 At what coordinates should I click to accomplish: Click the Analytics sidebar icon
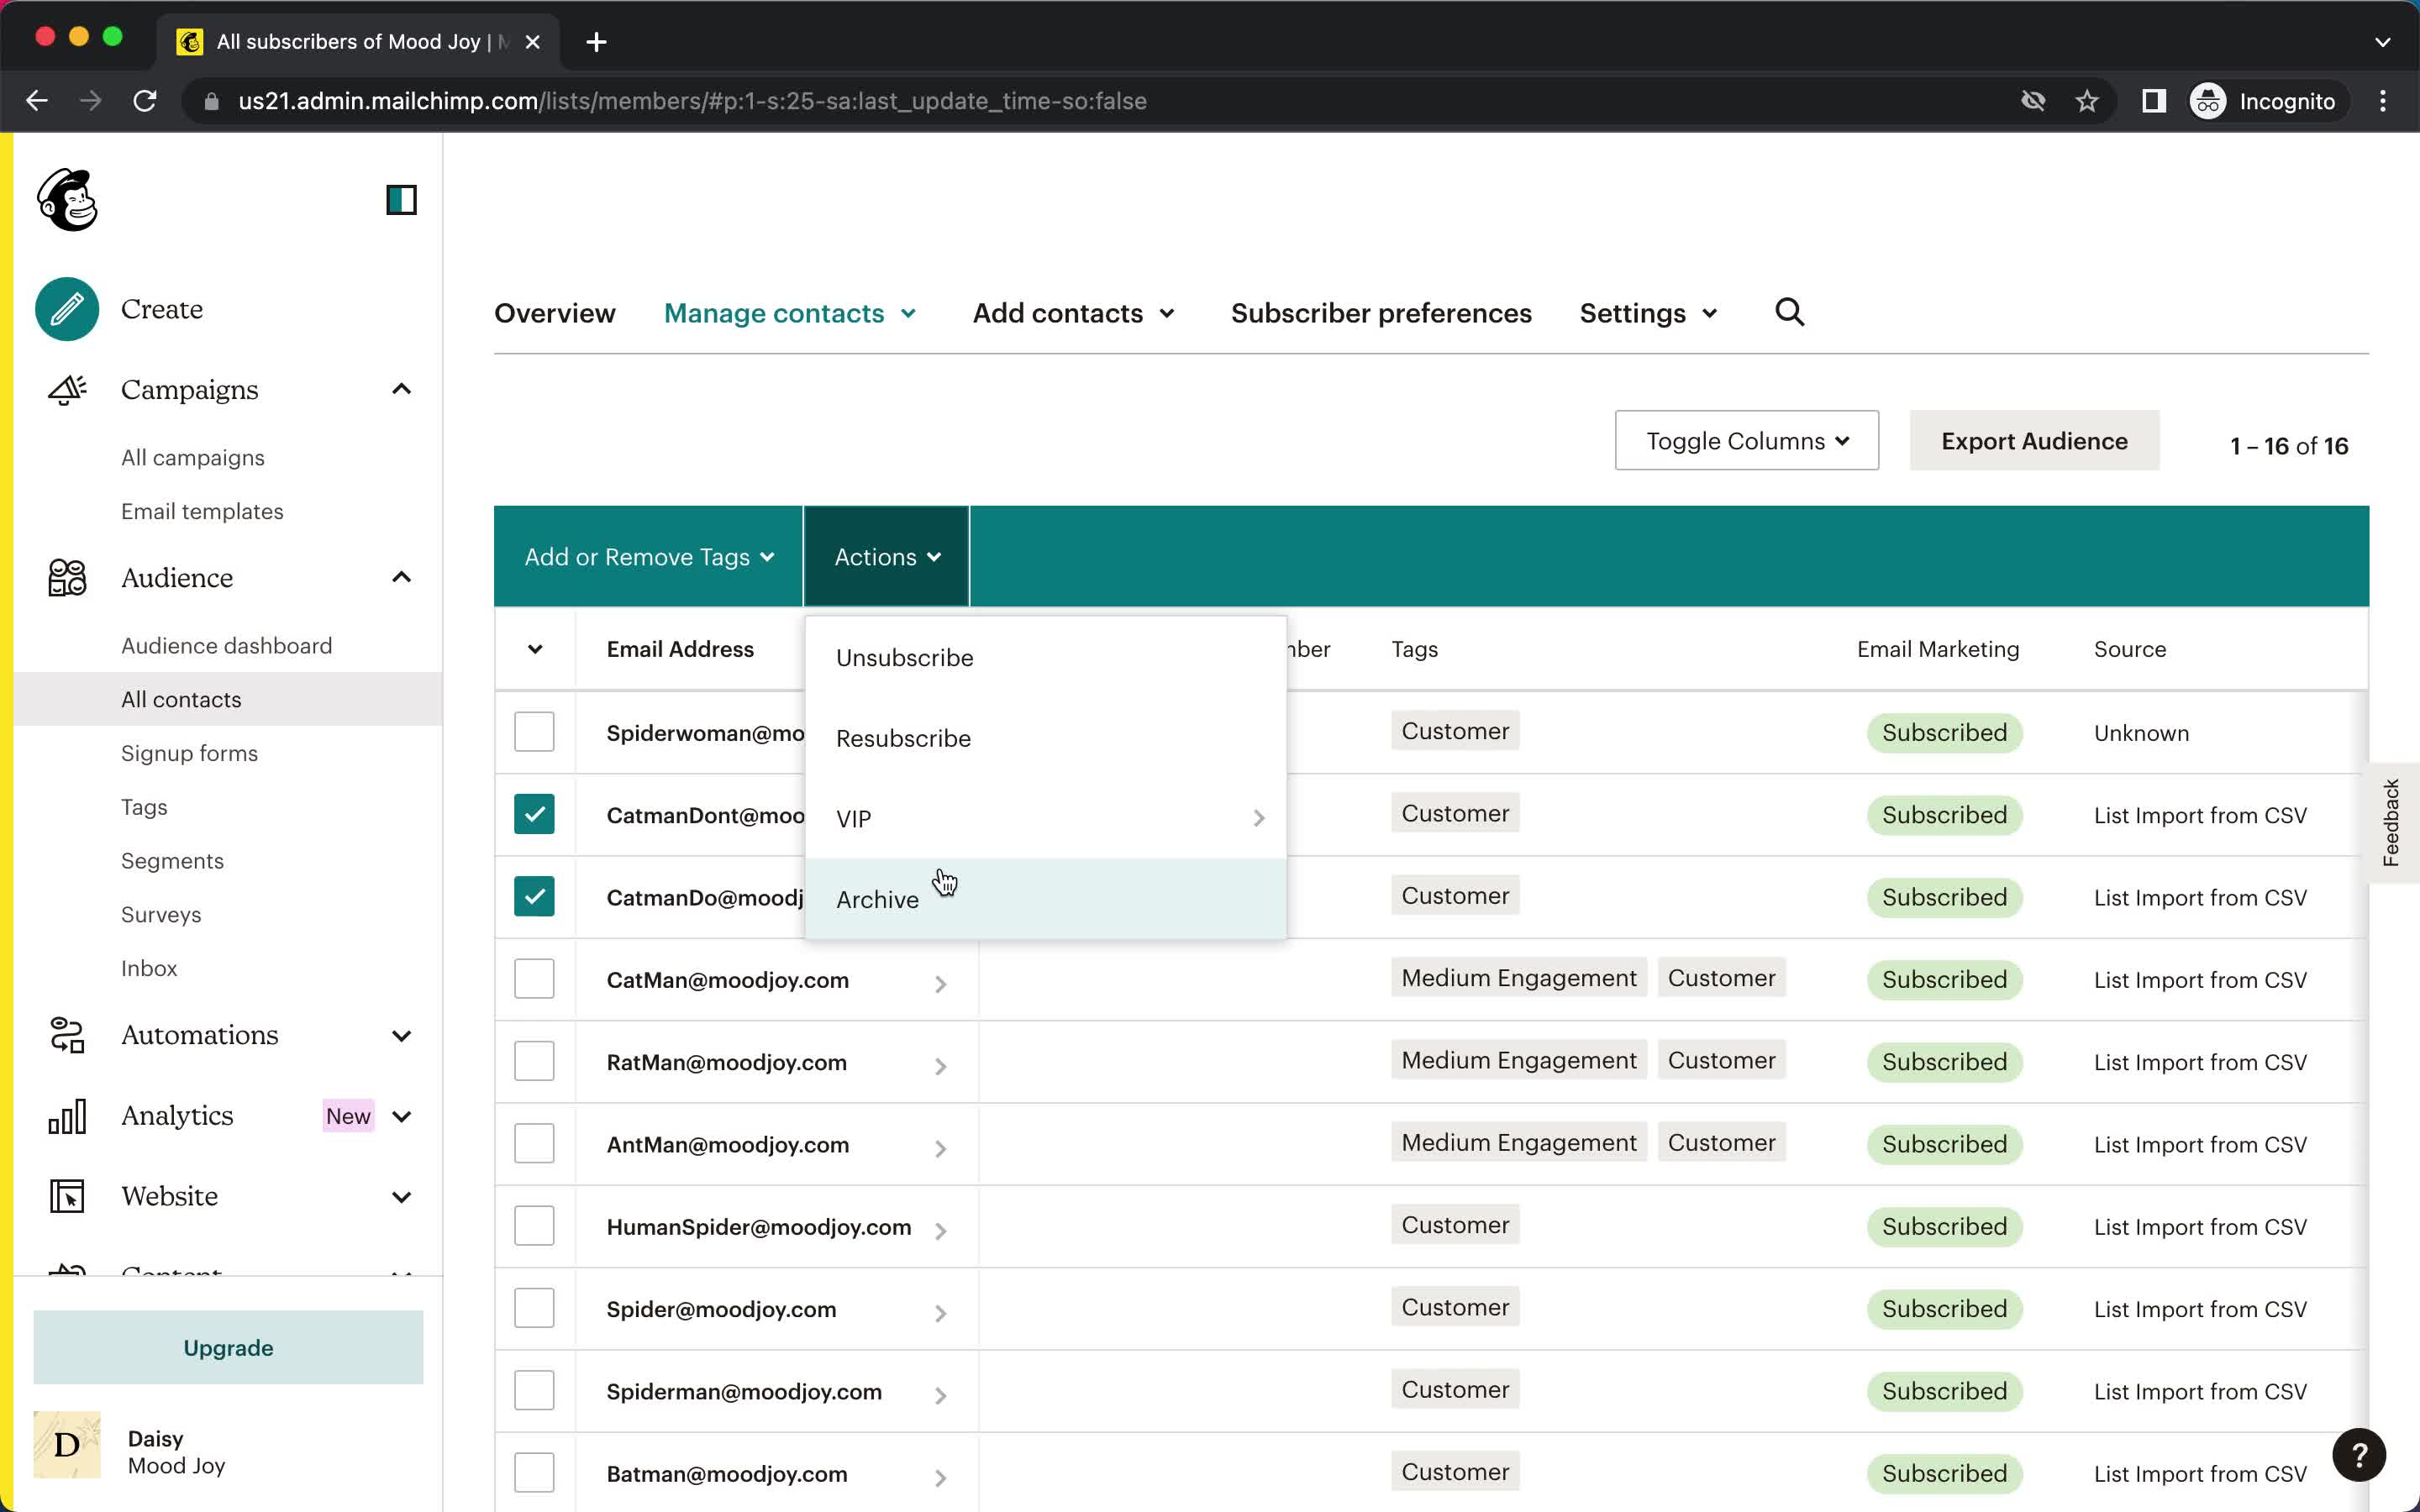66,1115
